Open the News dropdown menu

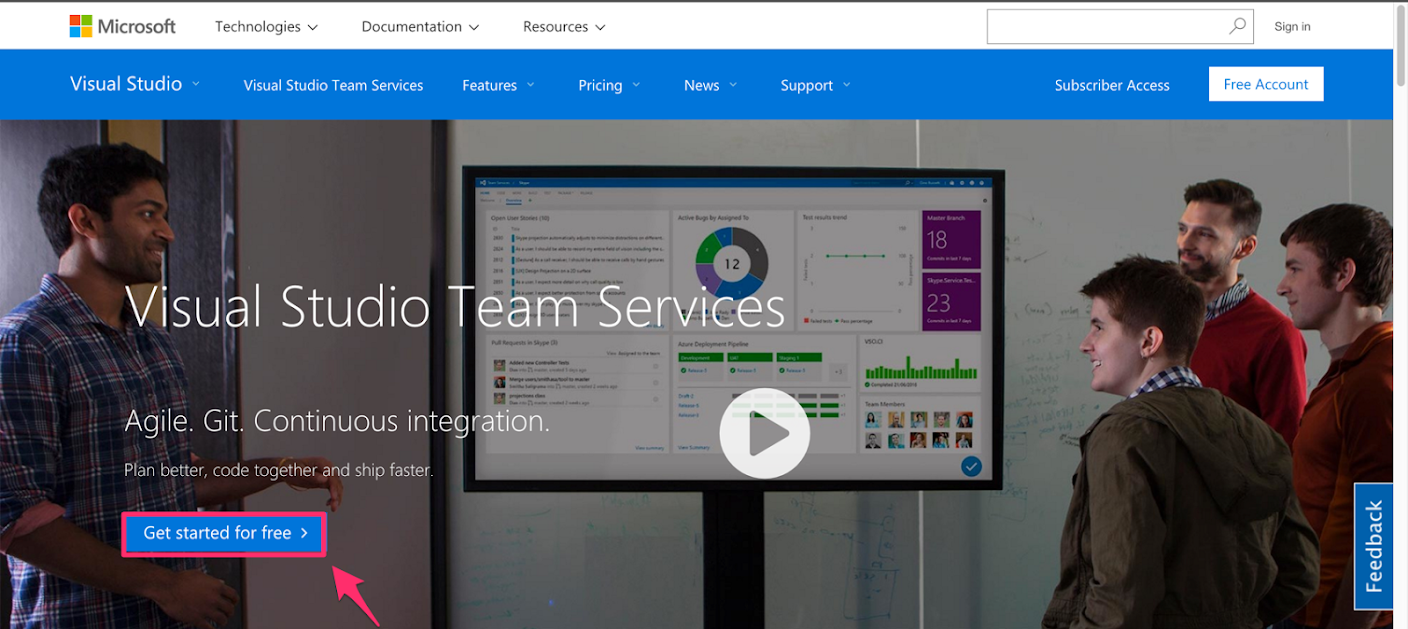click(x=710, y=85)
